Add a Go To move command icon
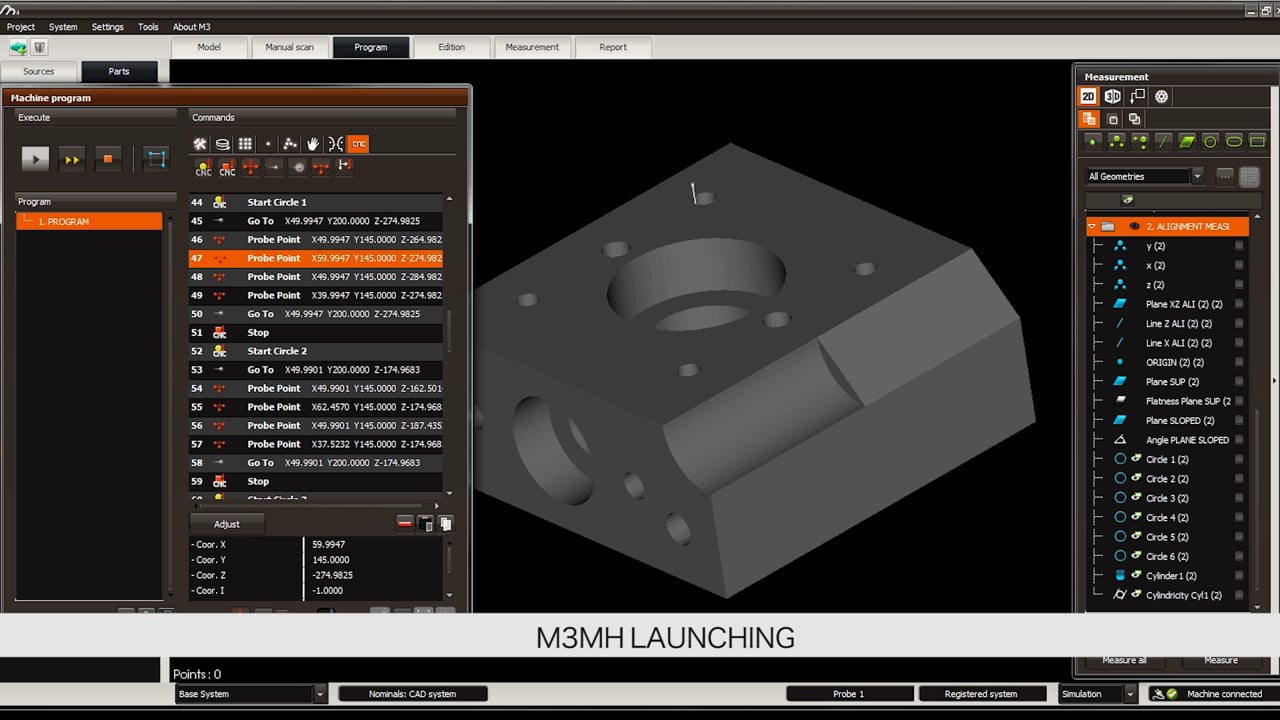This screenshot has width=1280, height=720. tap(274, 167)
